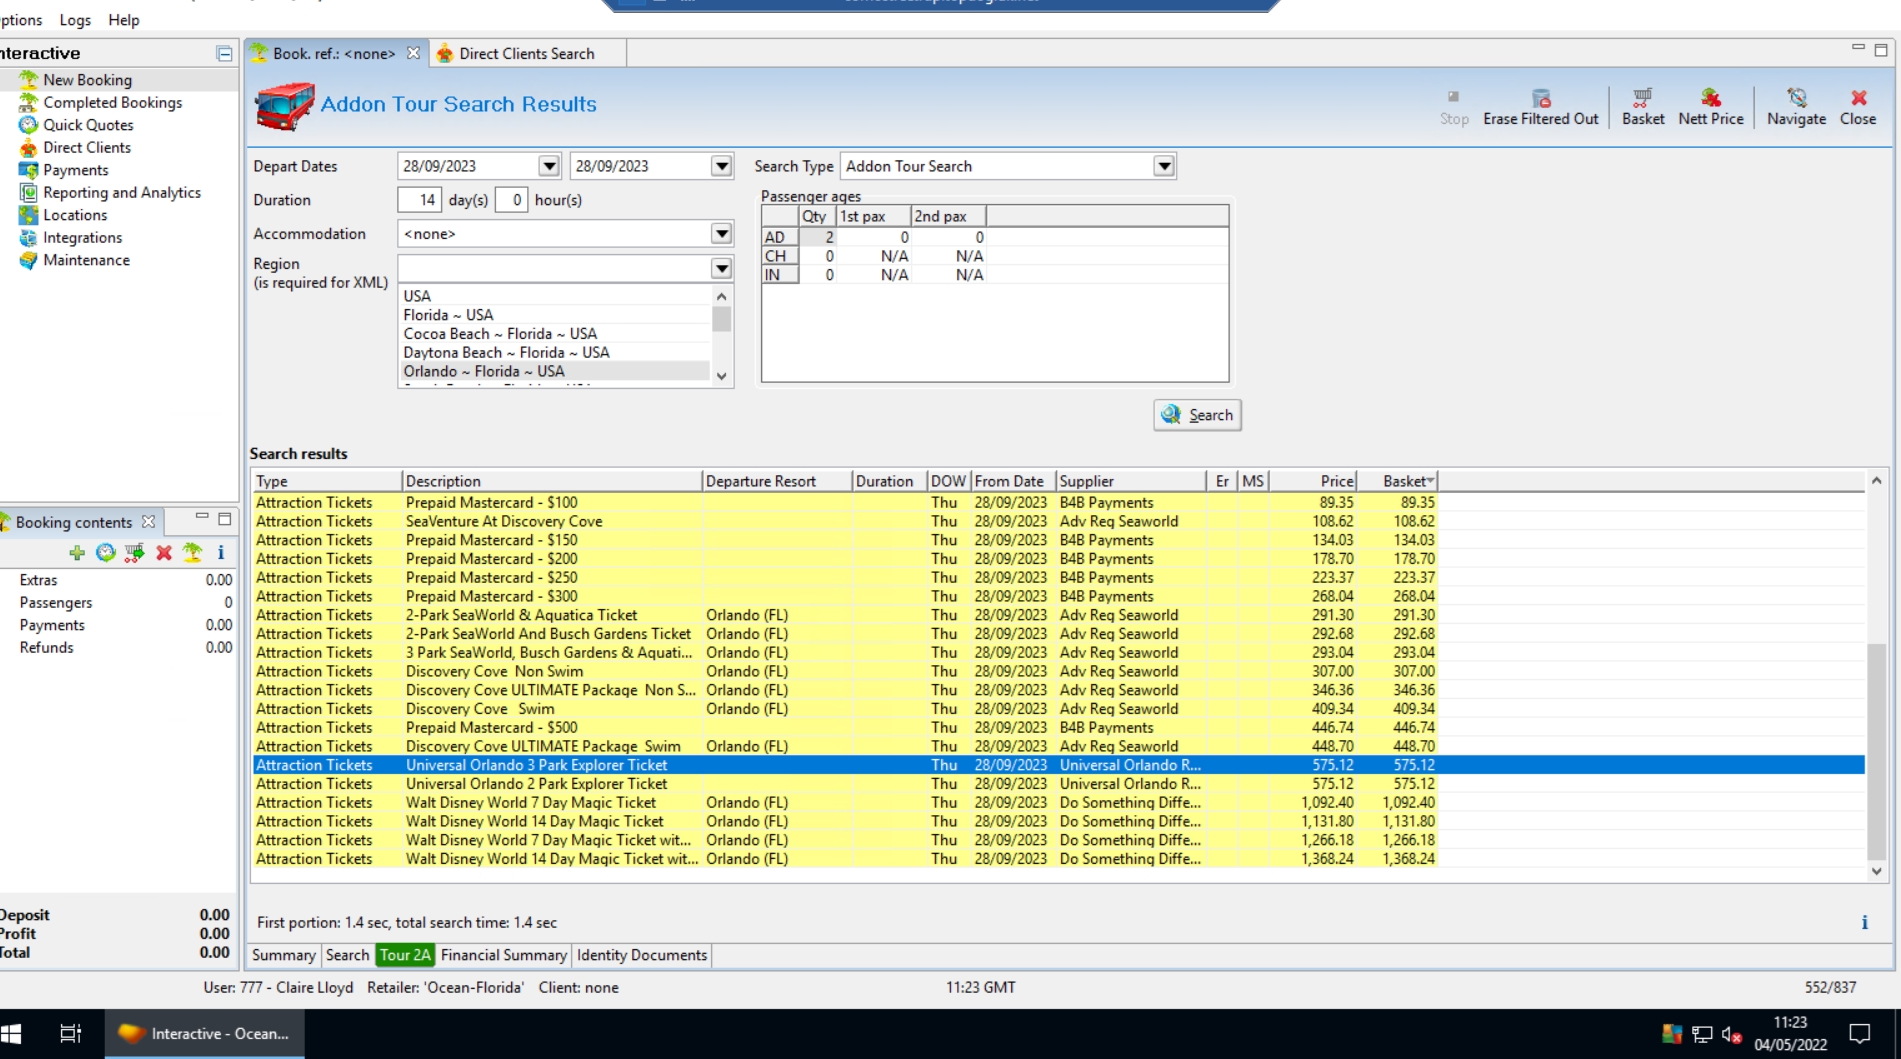Screen dimensions: 1901x1059
Task: Expand the Accommodation dropdown
Action: [722, 233]
